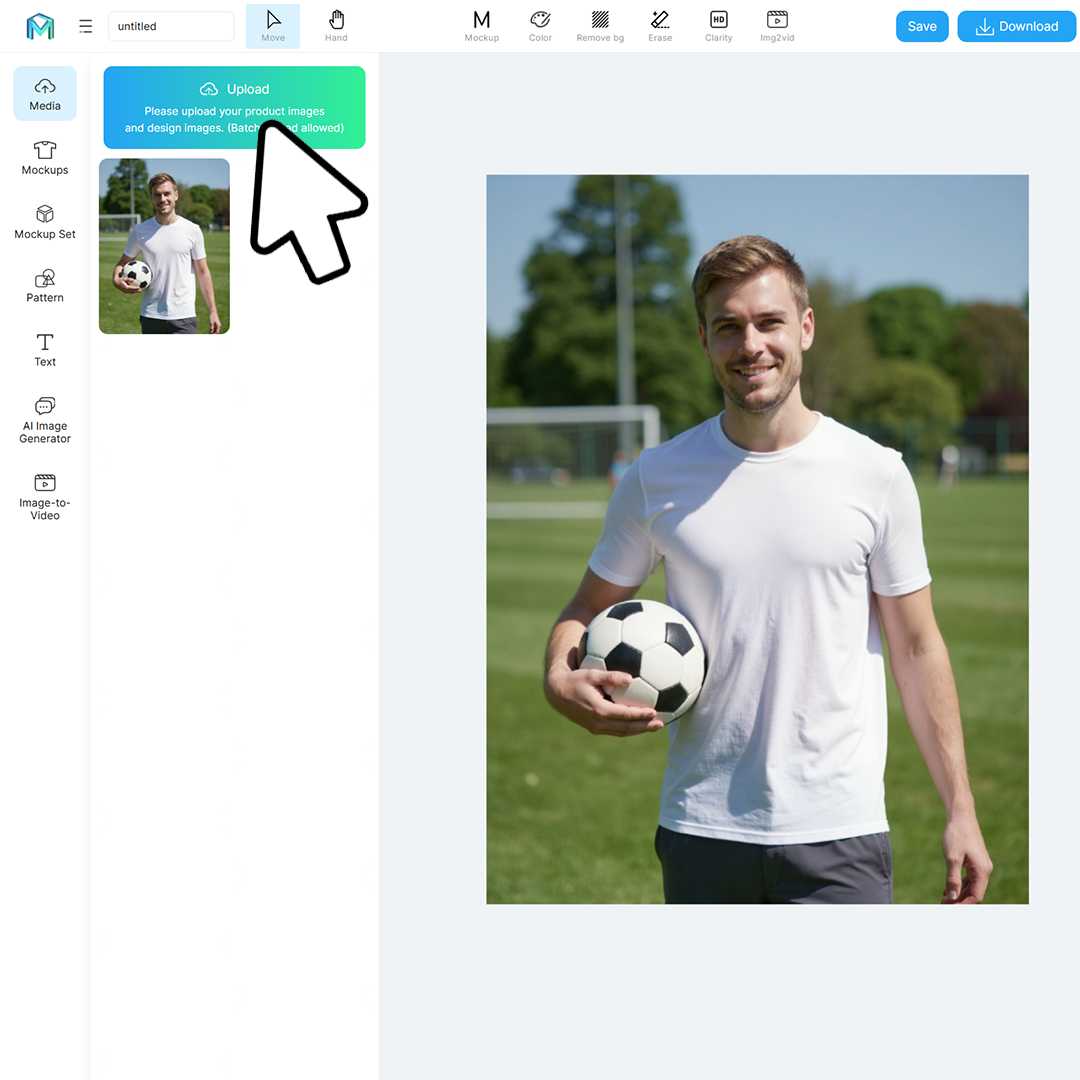Open the hamburger menu
Screen dimensions: 1080x1080
tap(85, 26)
